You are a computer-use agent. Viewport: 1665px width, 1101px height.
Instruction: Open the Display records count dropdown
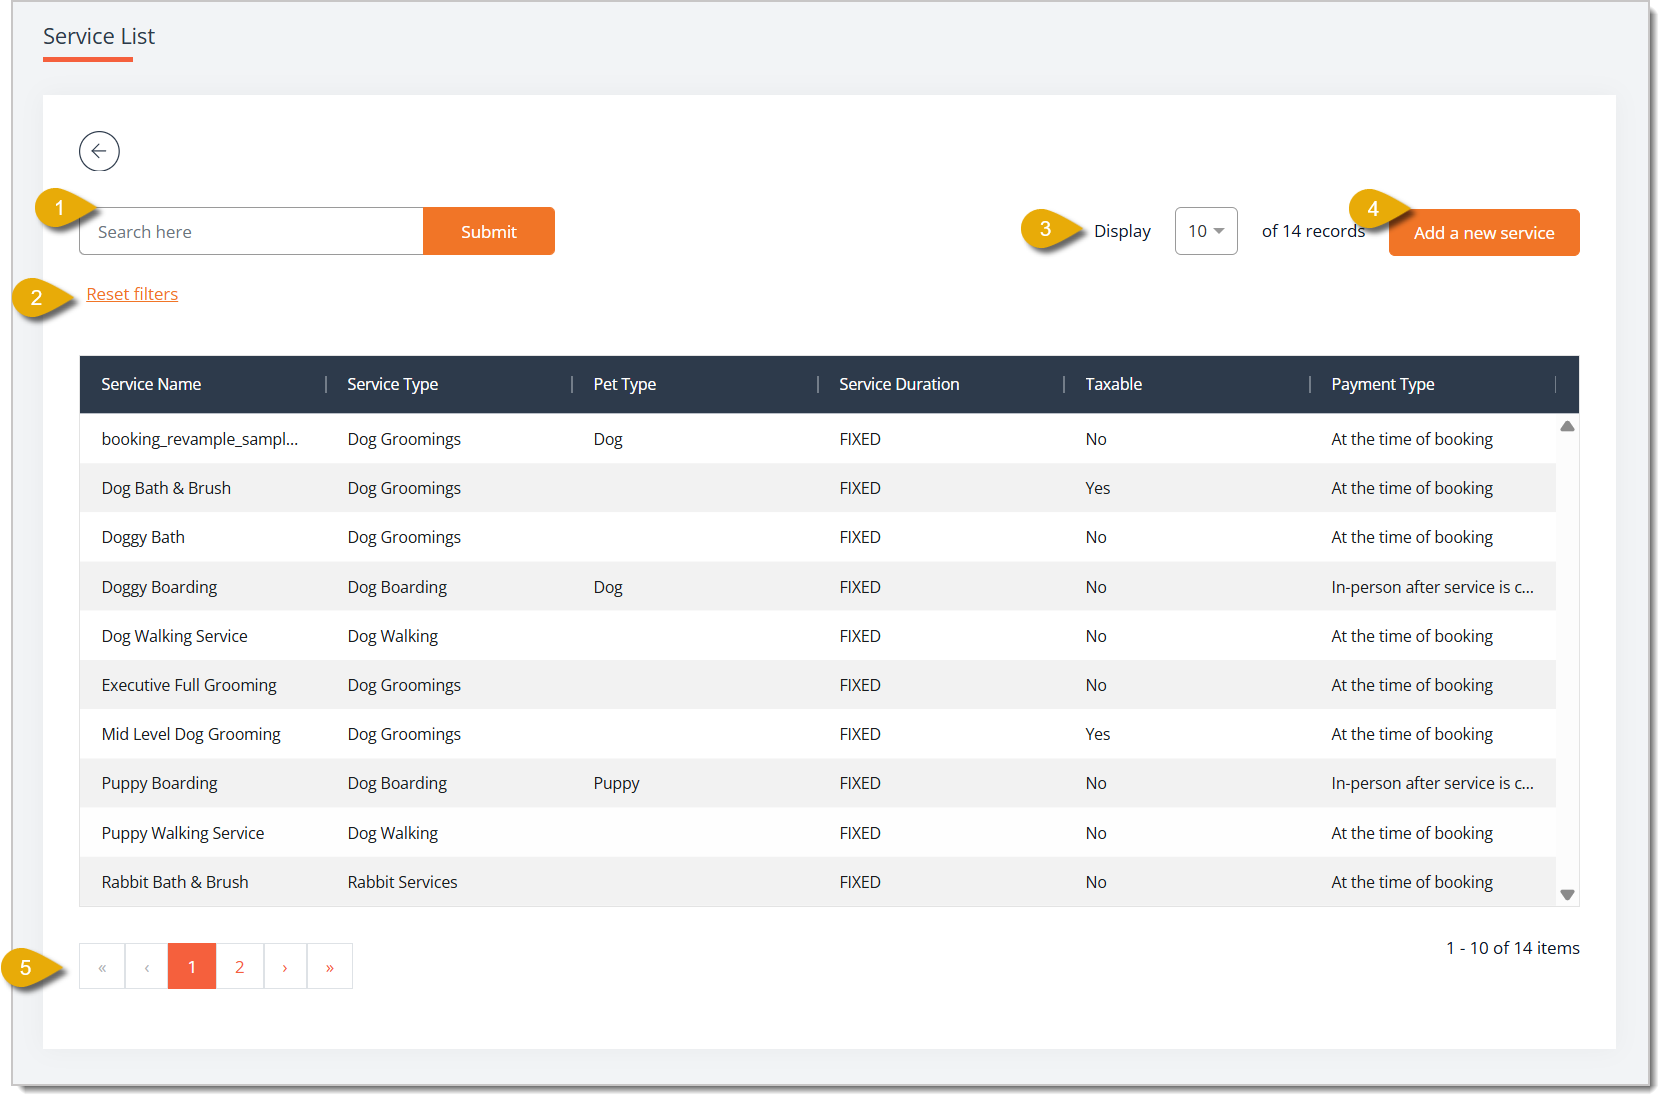pos(1206,231)
